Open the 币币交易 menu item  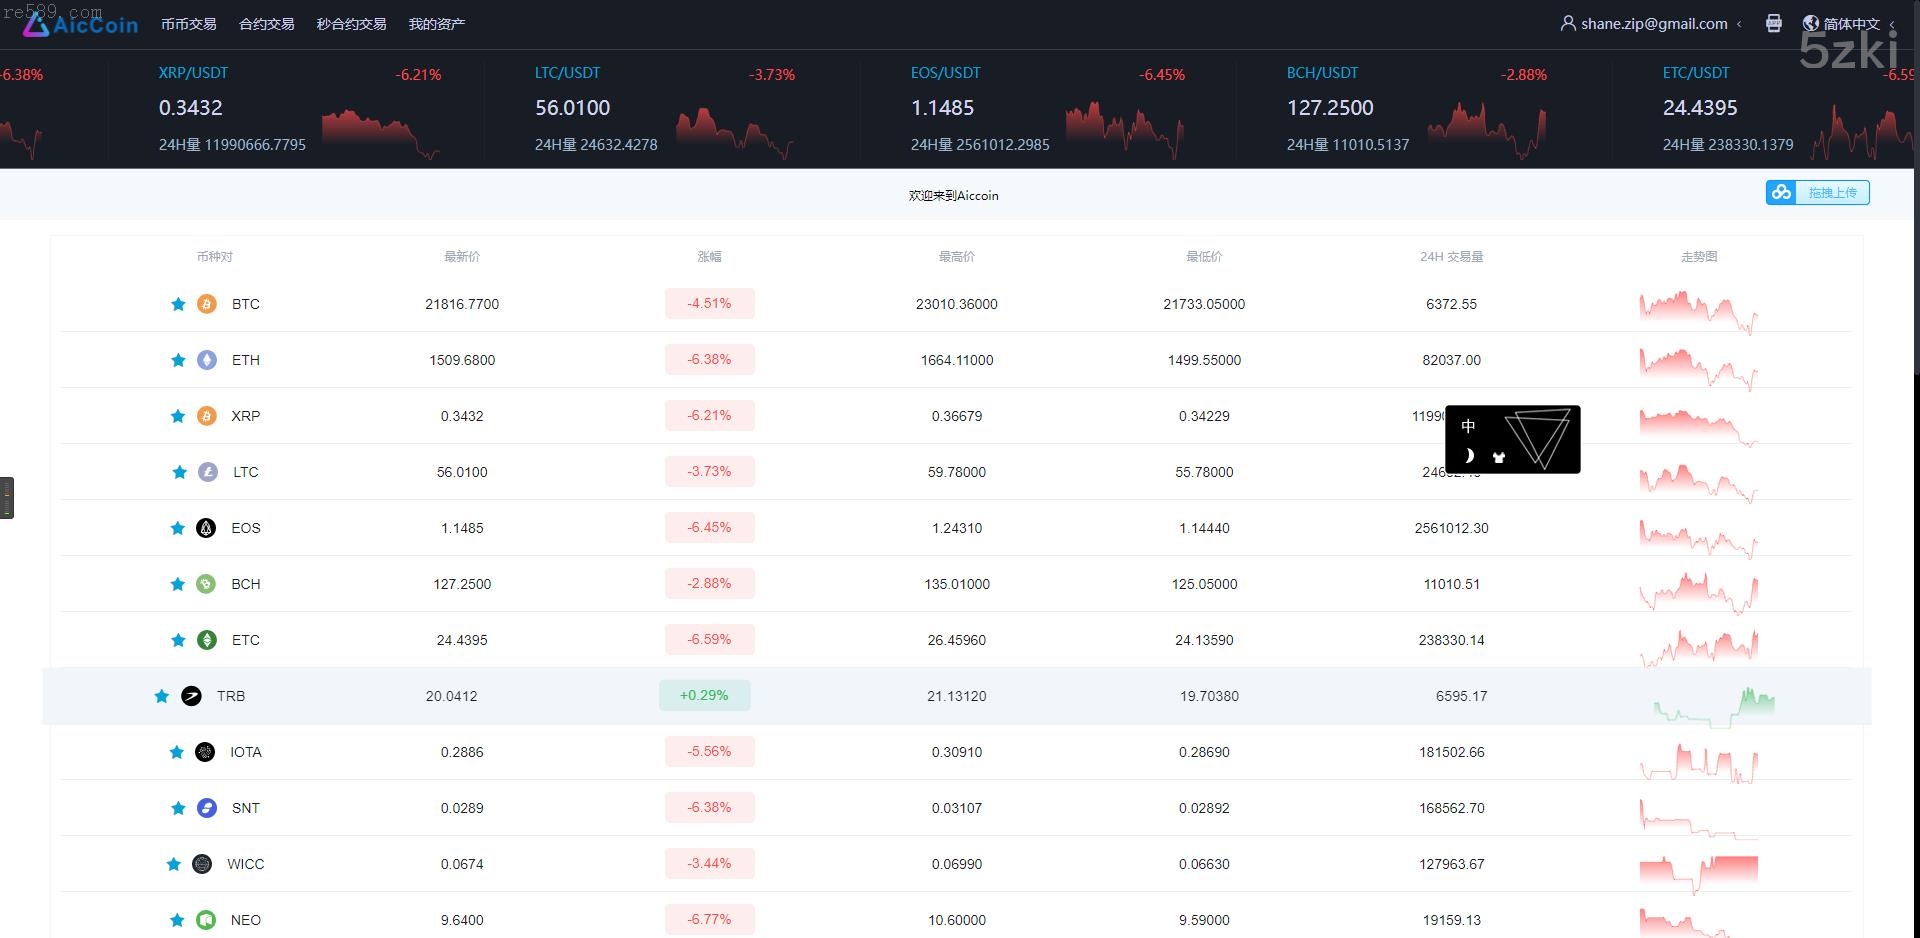coord(188,24)
